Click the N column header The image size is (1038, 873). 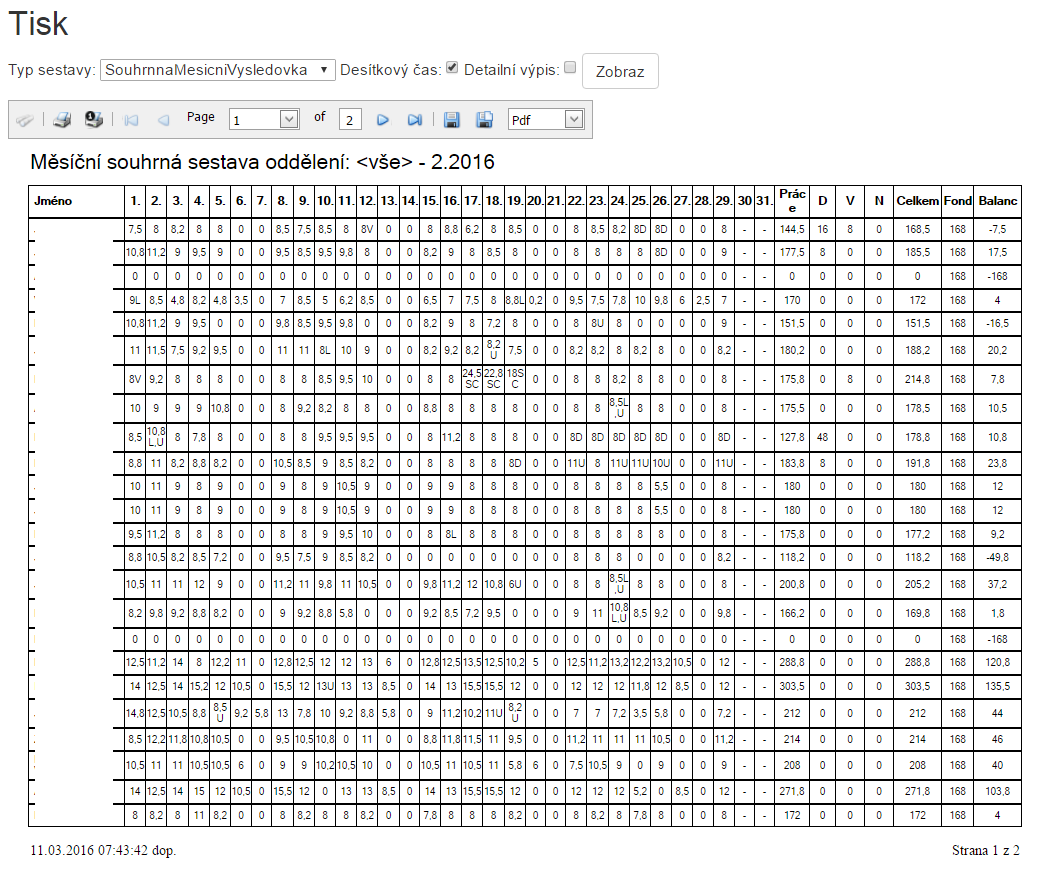tap(879, 201)
